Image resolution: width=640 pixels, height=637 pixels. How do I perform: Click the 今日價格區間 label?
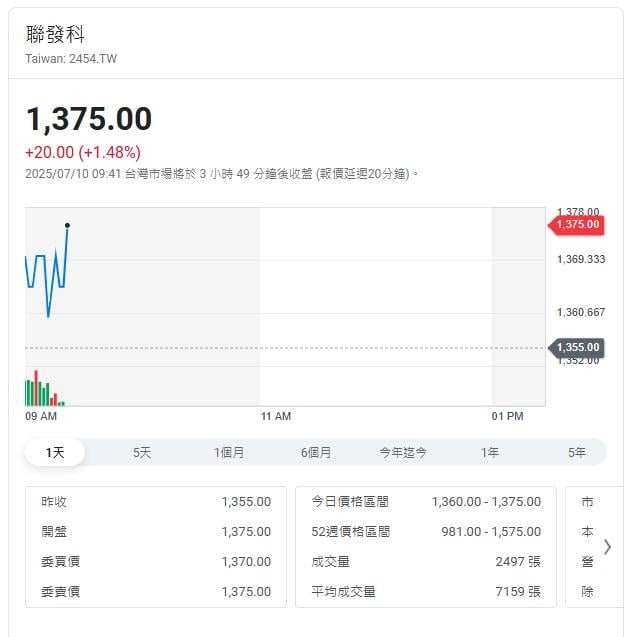(x=350, y=502)
